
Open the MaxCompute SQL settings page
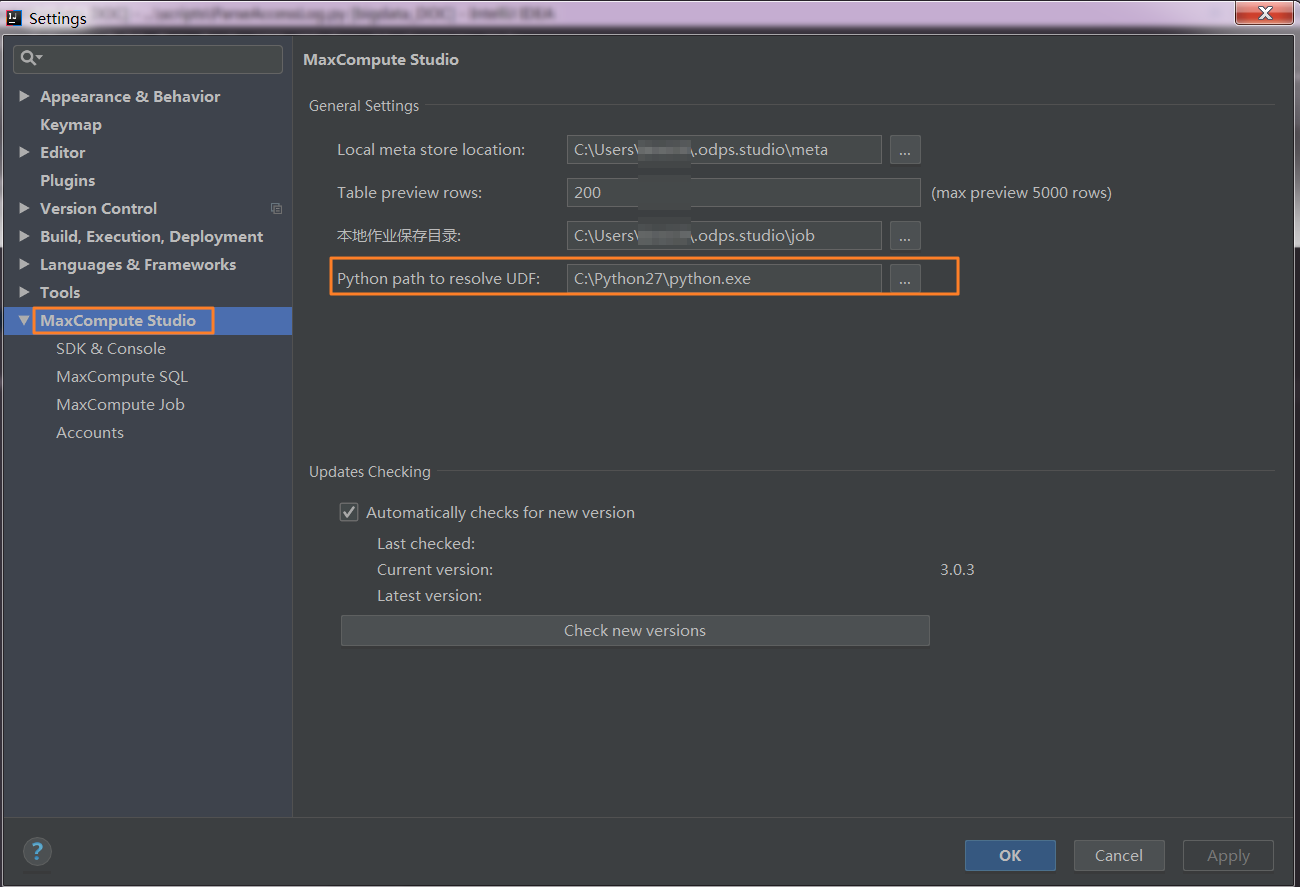(122, 376)
